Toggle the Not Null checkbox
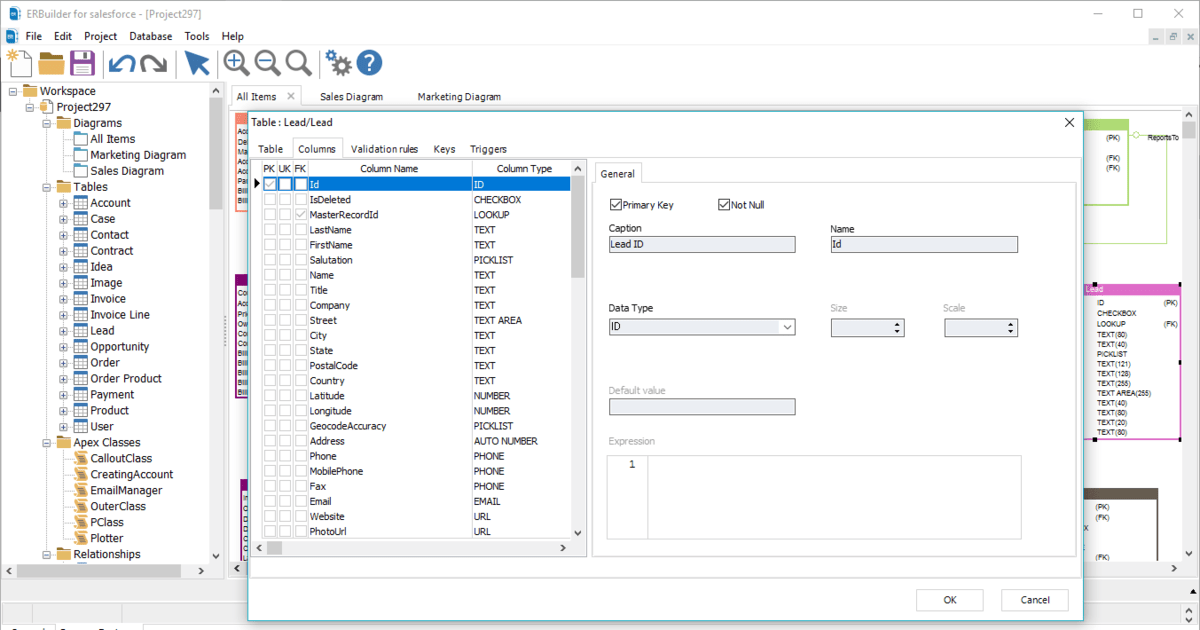This screenshot has height=630, width=1200. 724,205
